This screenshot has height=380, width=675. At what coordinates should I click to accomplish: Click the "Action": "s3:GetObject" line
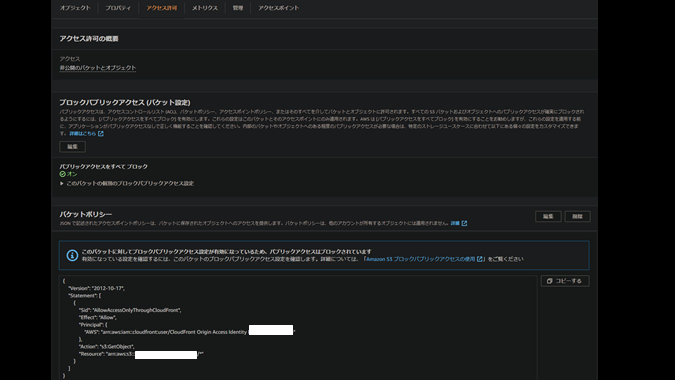pos(106,347)
